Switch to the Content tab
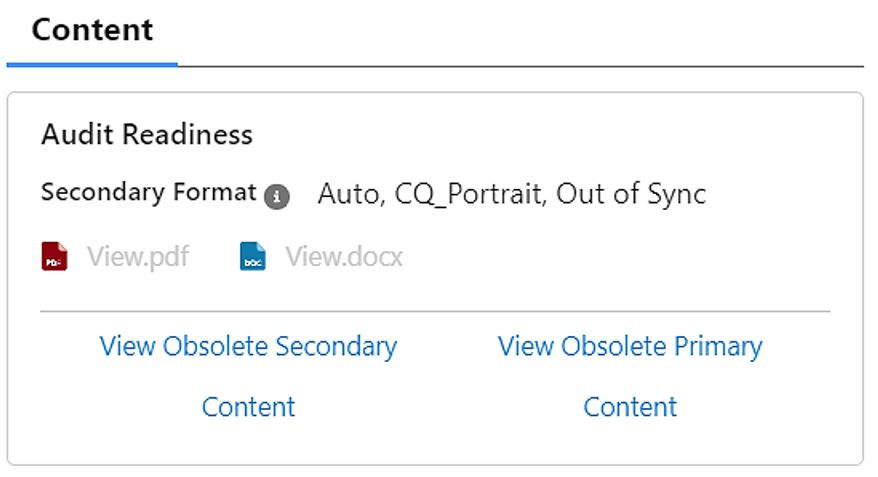 tap(92, 30)
